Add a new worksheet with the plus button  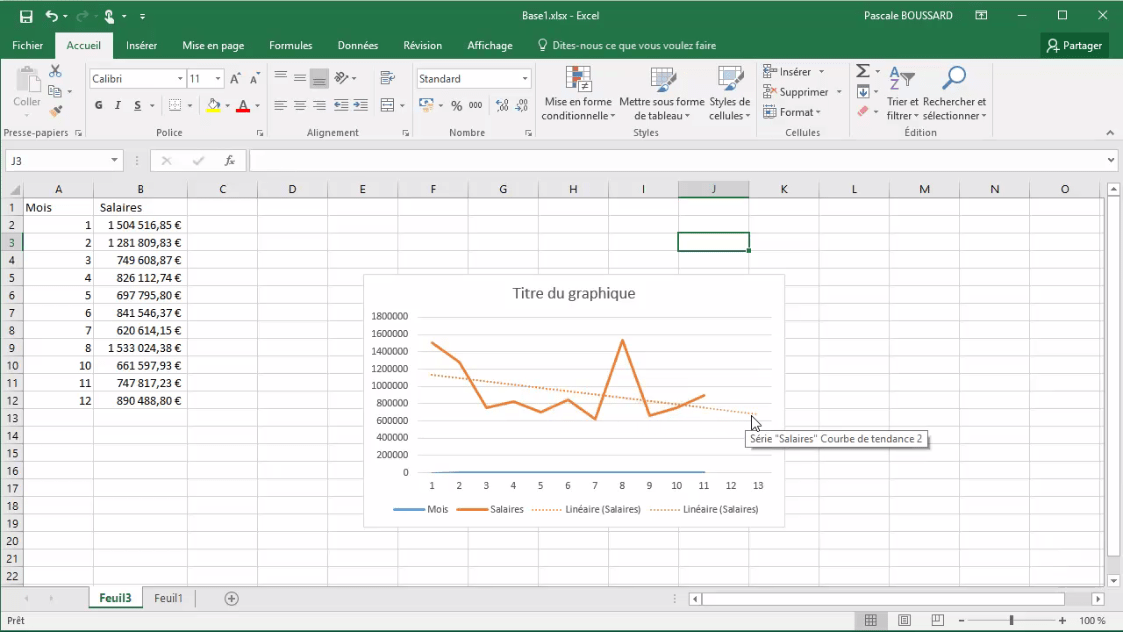click(x=231, y=597)
